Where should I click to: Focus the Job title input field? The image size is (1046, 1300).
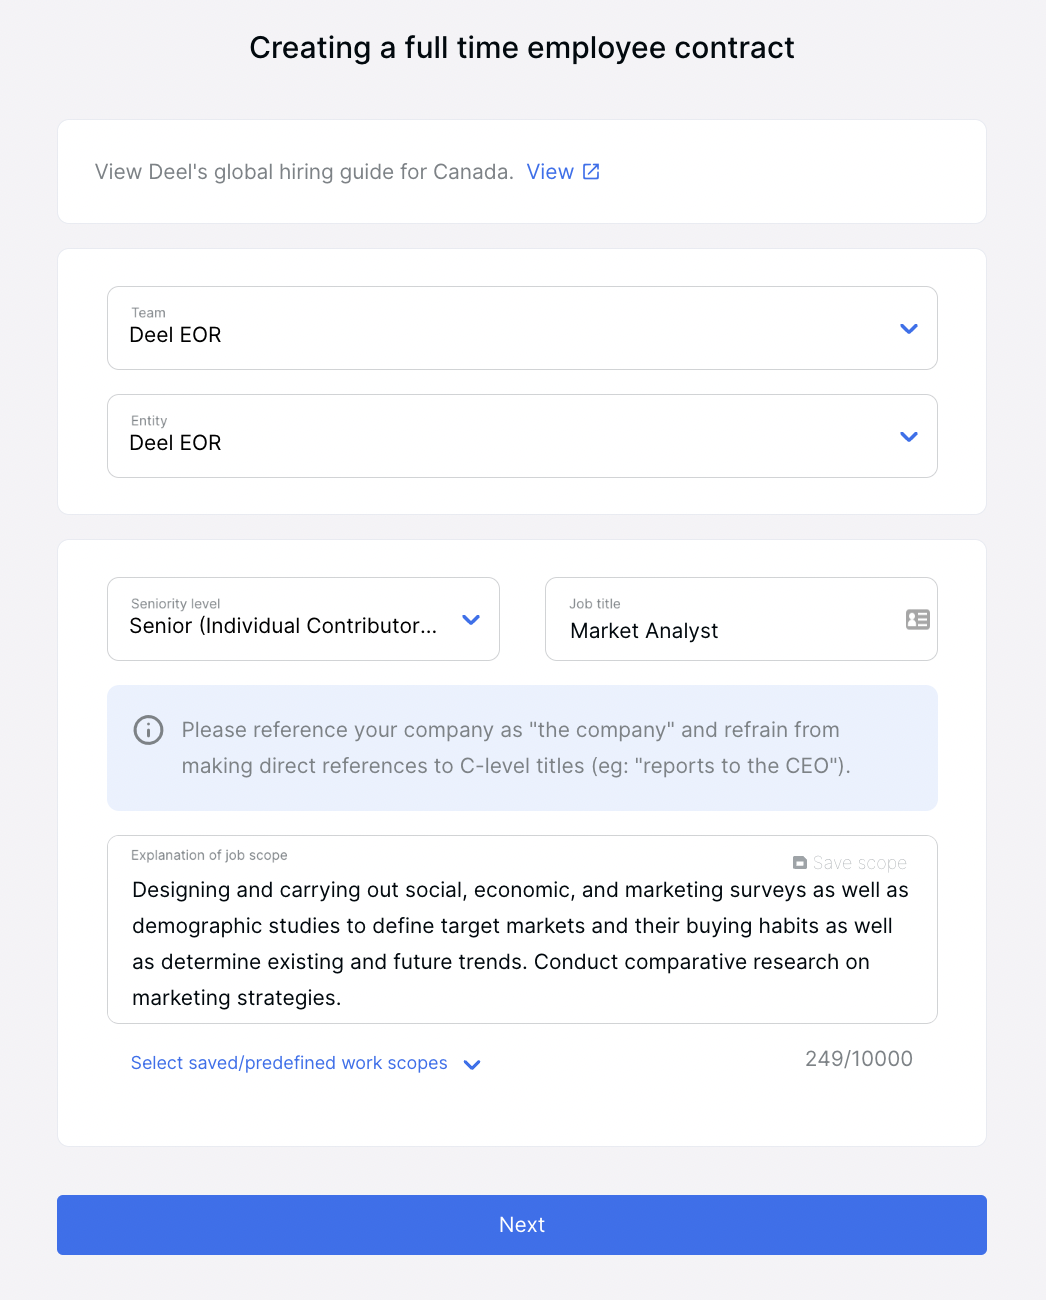tap(741, 619)
